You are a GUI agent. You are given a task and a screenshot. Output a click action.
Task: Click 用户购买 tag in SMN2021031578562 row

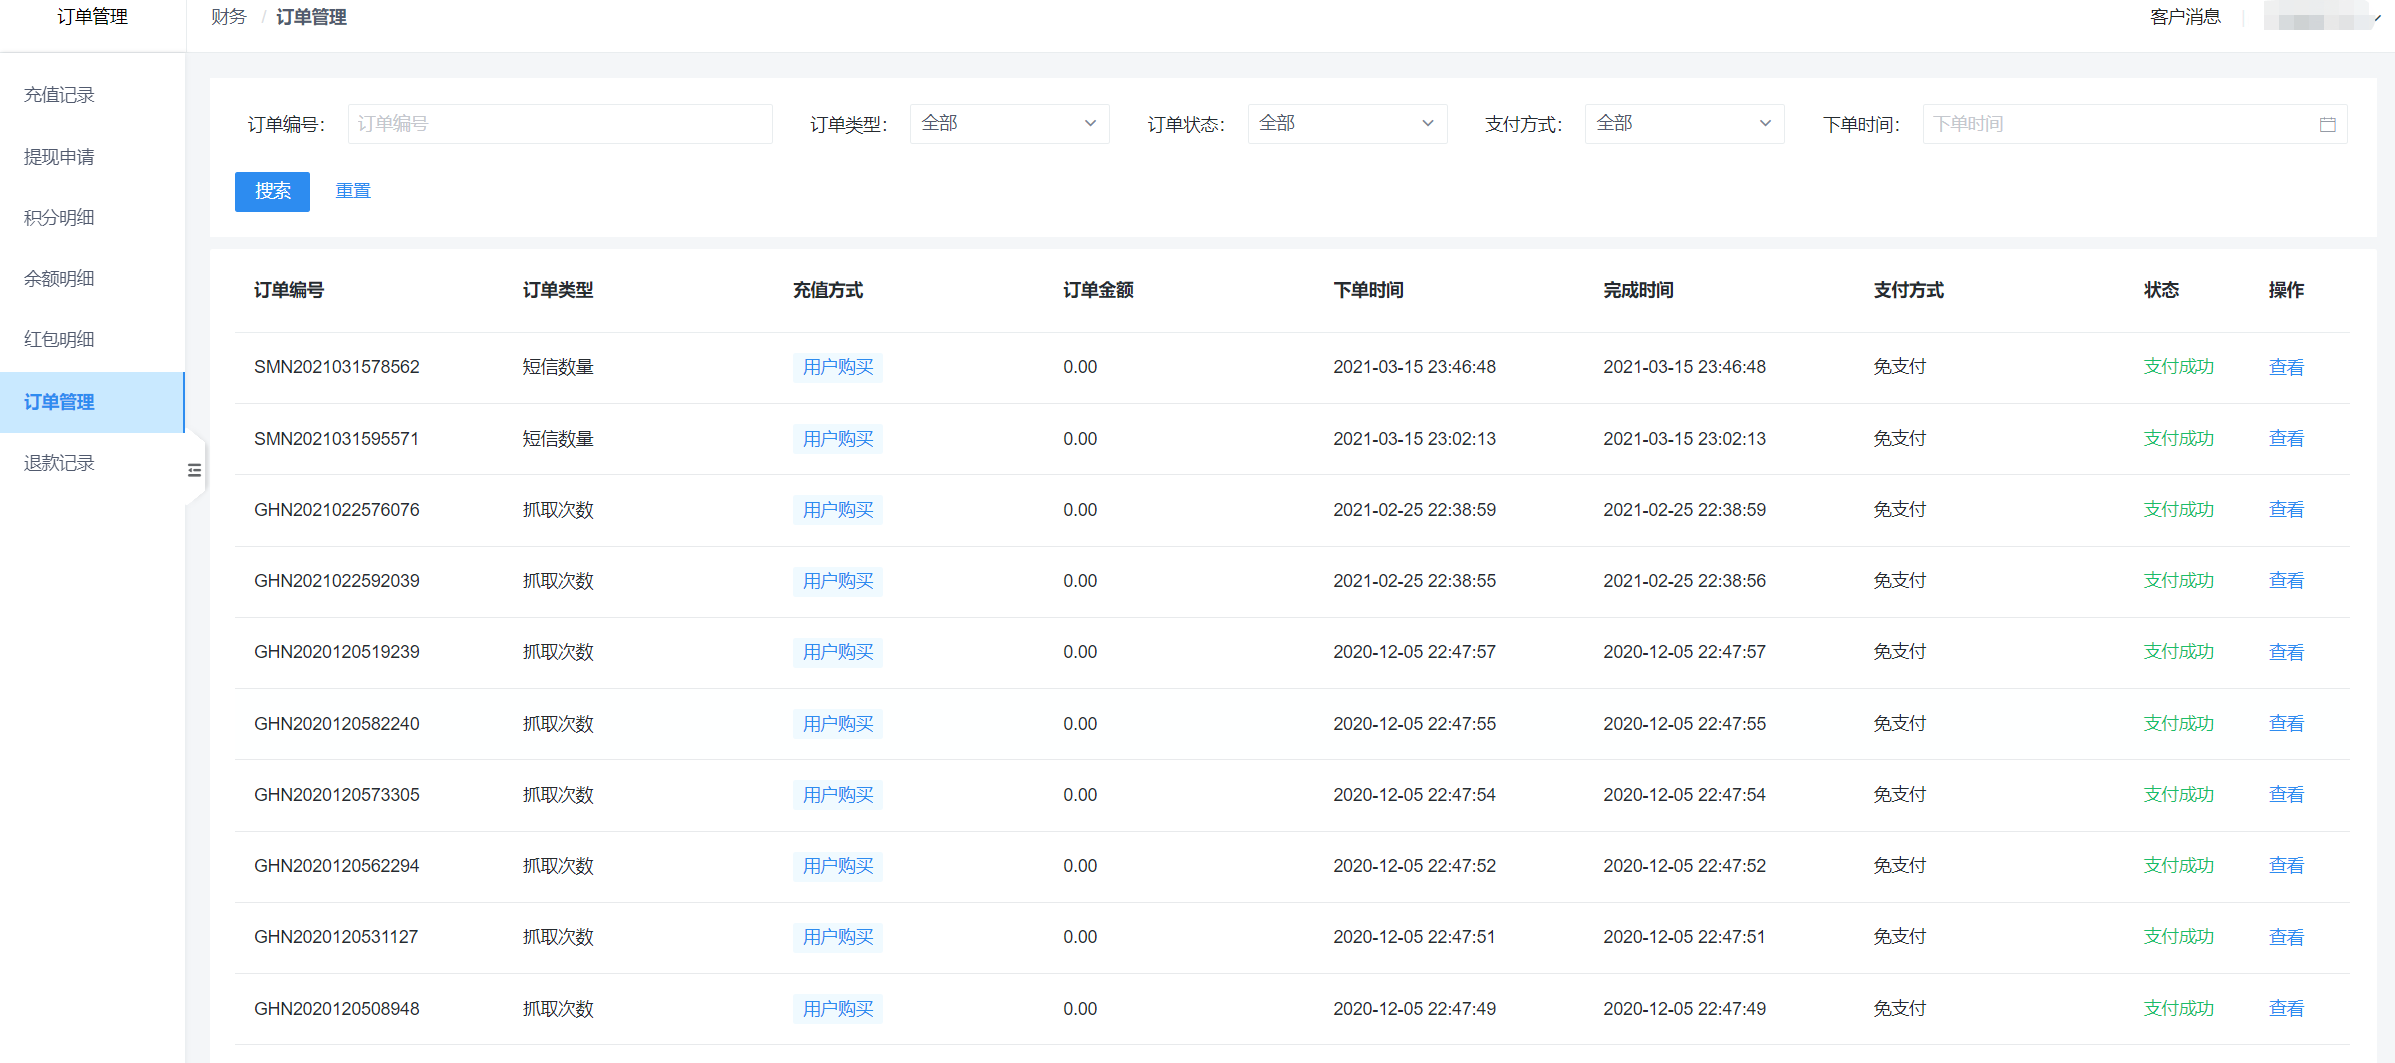pos(838,367)
